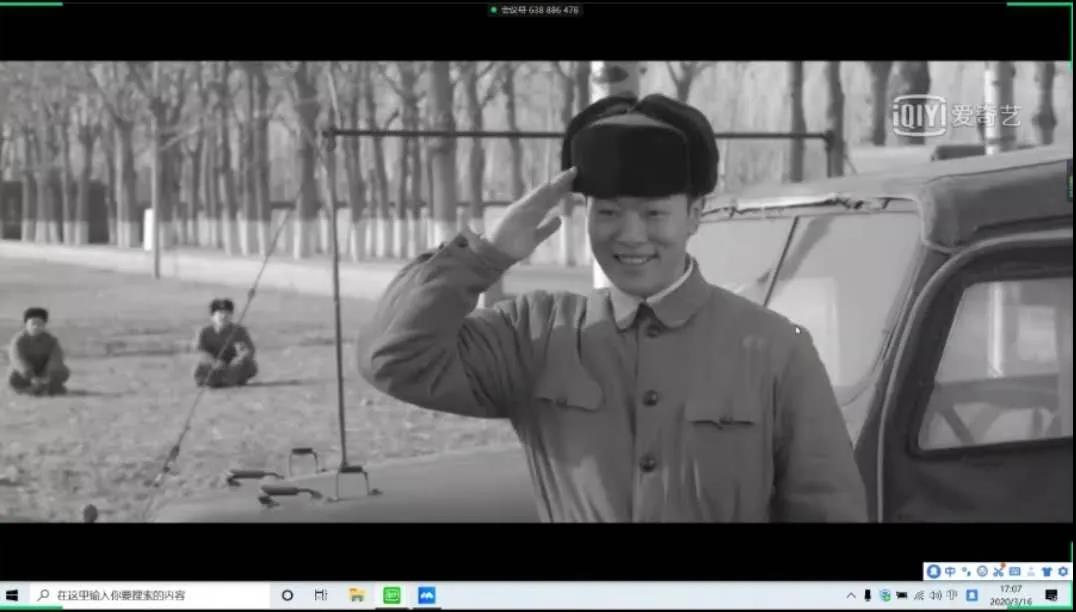
Task: Open the taskbar clock and date
Action: [x=1010, y=595]
